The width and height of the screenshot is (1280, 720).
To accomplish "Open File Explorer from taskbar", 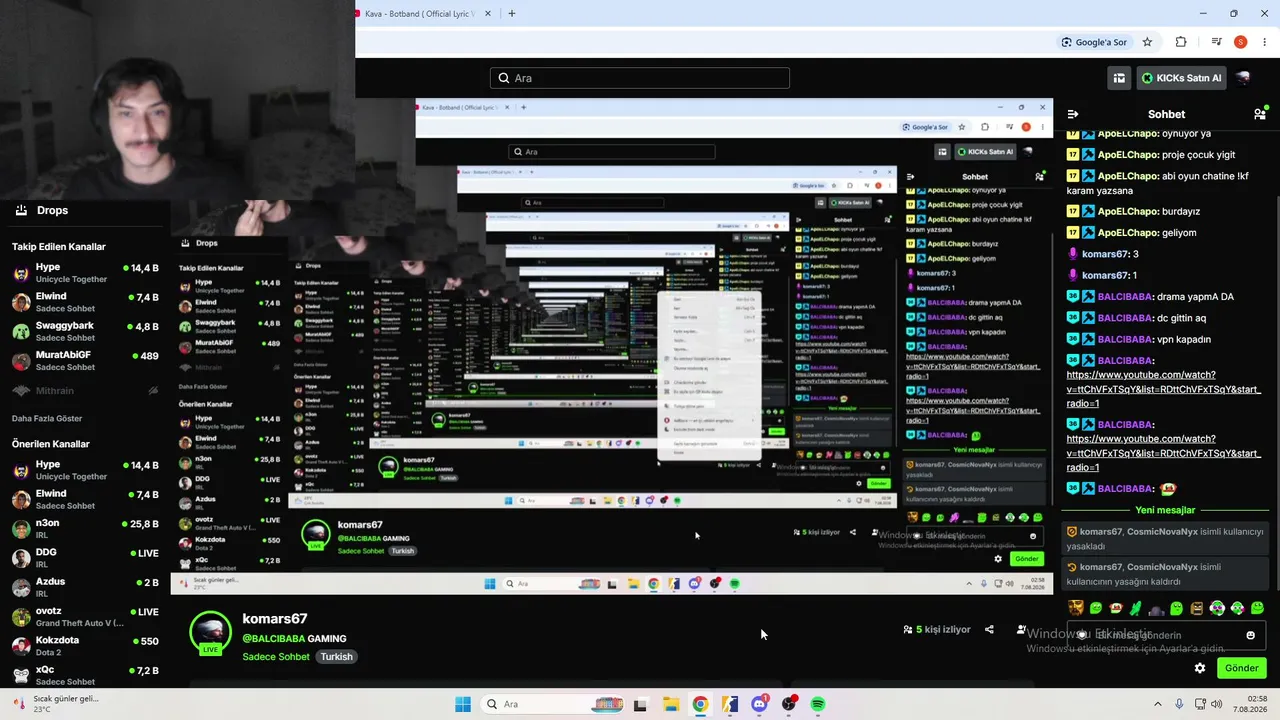I will click(670, 704).
